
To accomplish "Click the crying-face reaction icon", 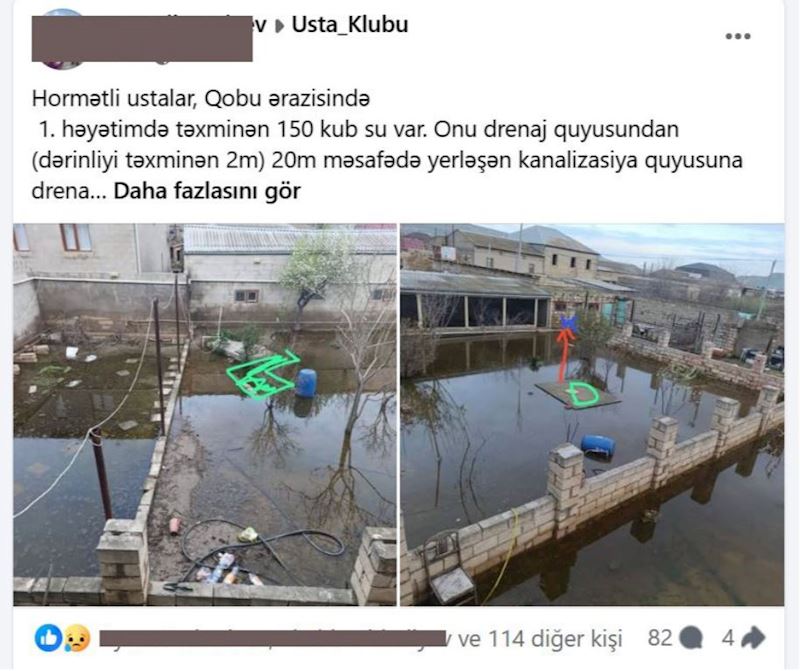I will (77, 638).
